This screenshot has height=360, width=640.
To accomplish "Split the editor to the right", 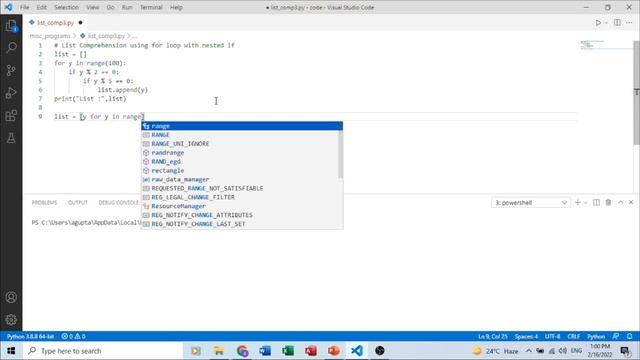I will tap(617, 23).
